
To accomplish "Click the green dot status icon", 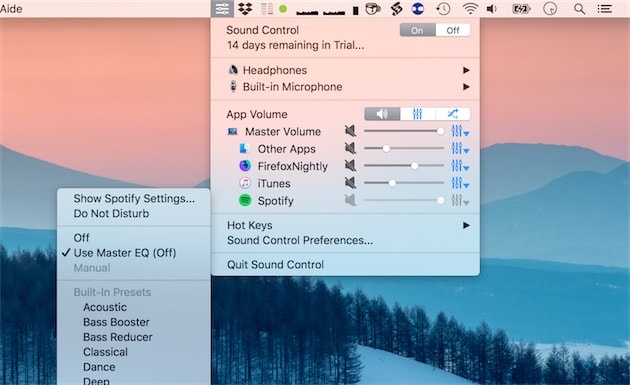I will [x=283, y=9].
